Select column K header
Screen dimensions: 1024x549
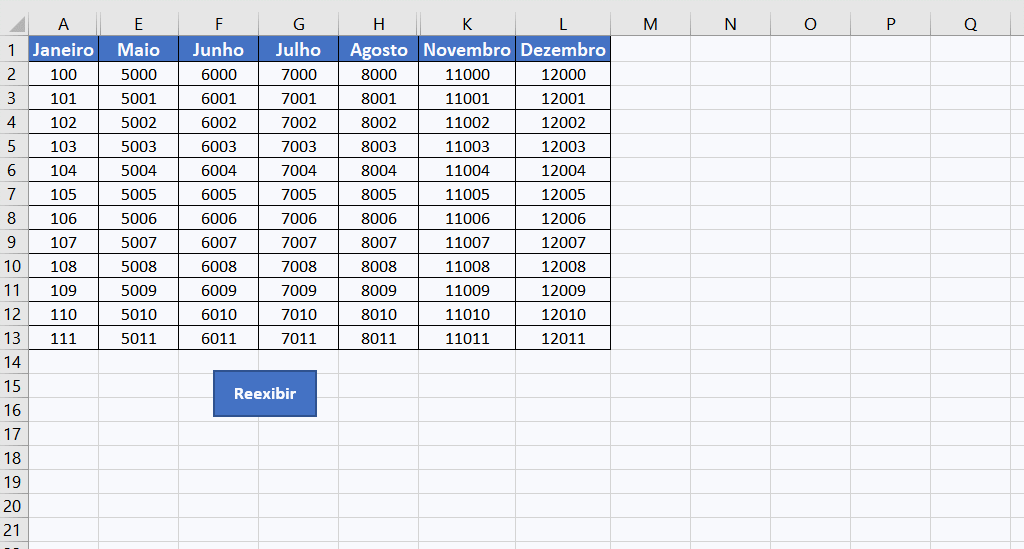point(467,24)
